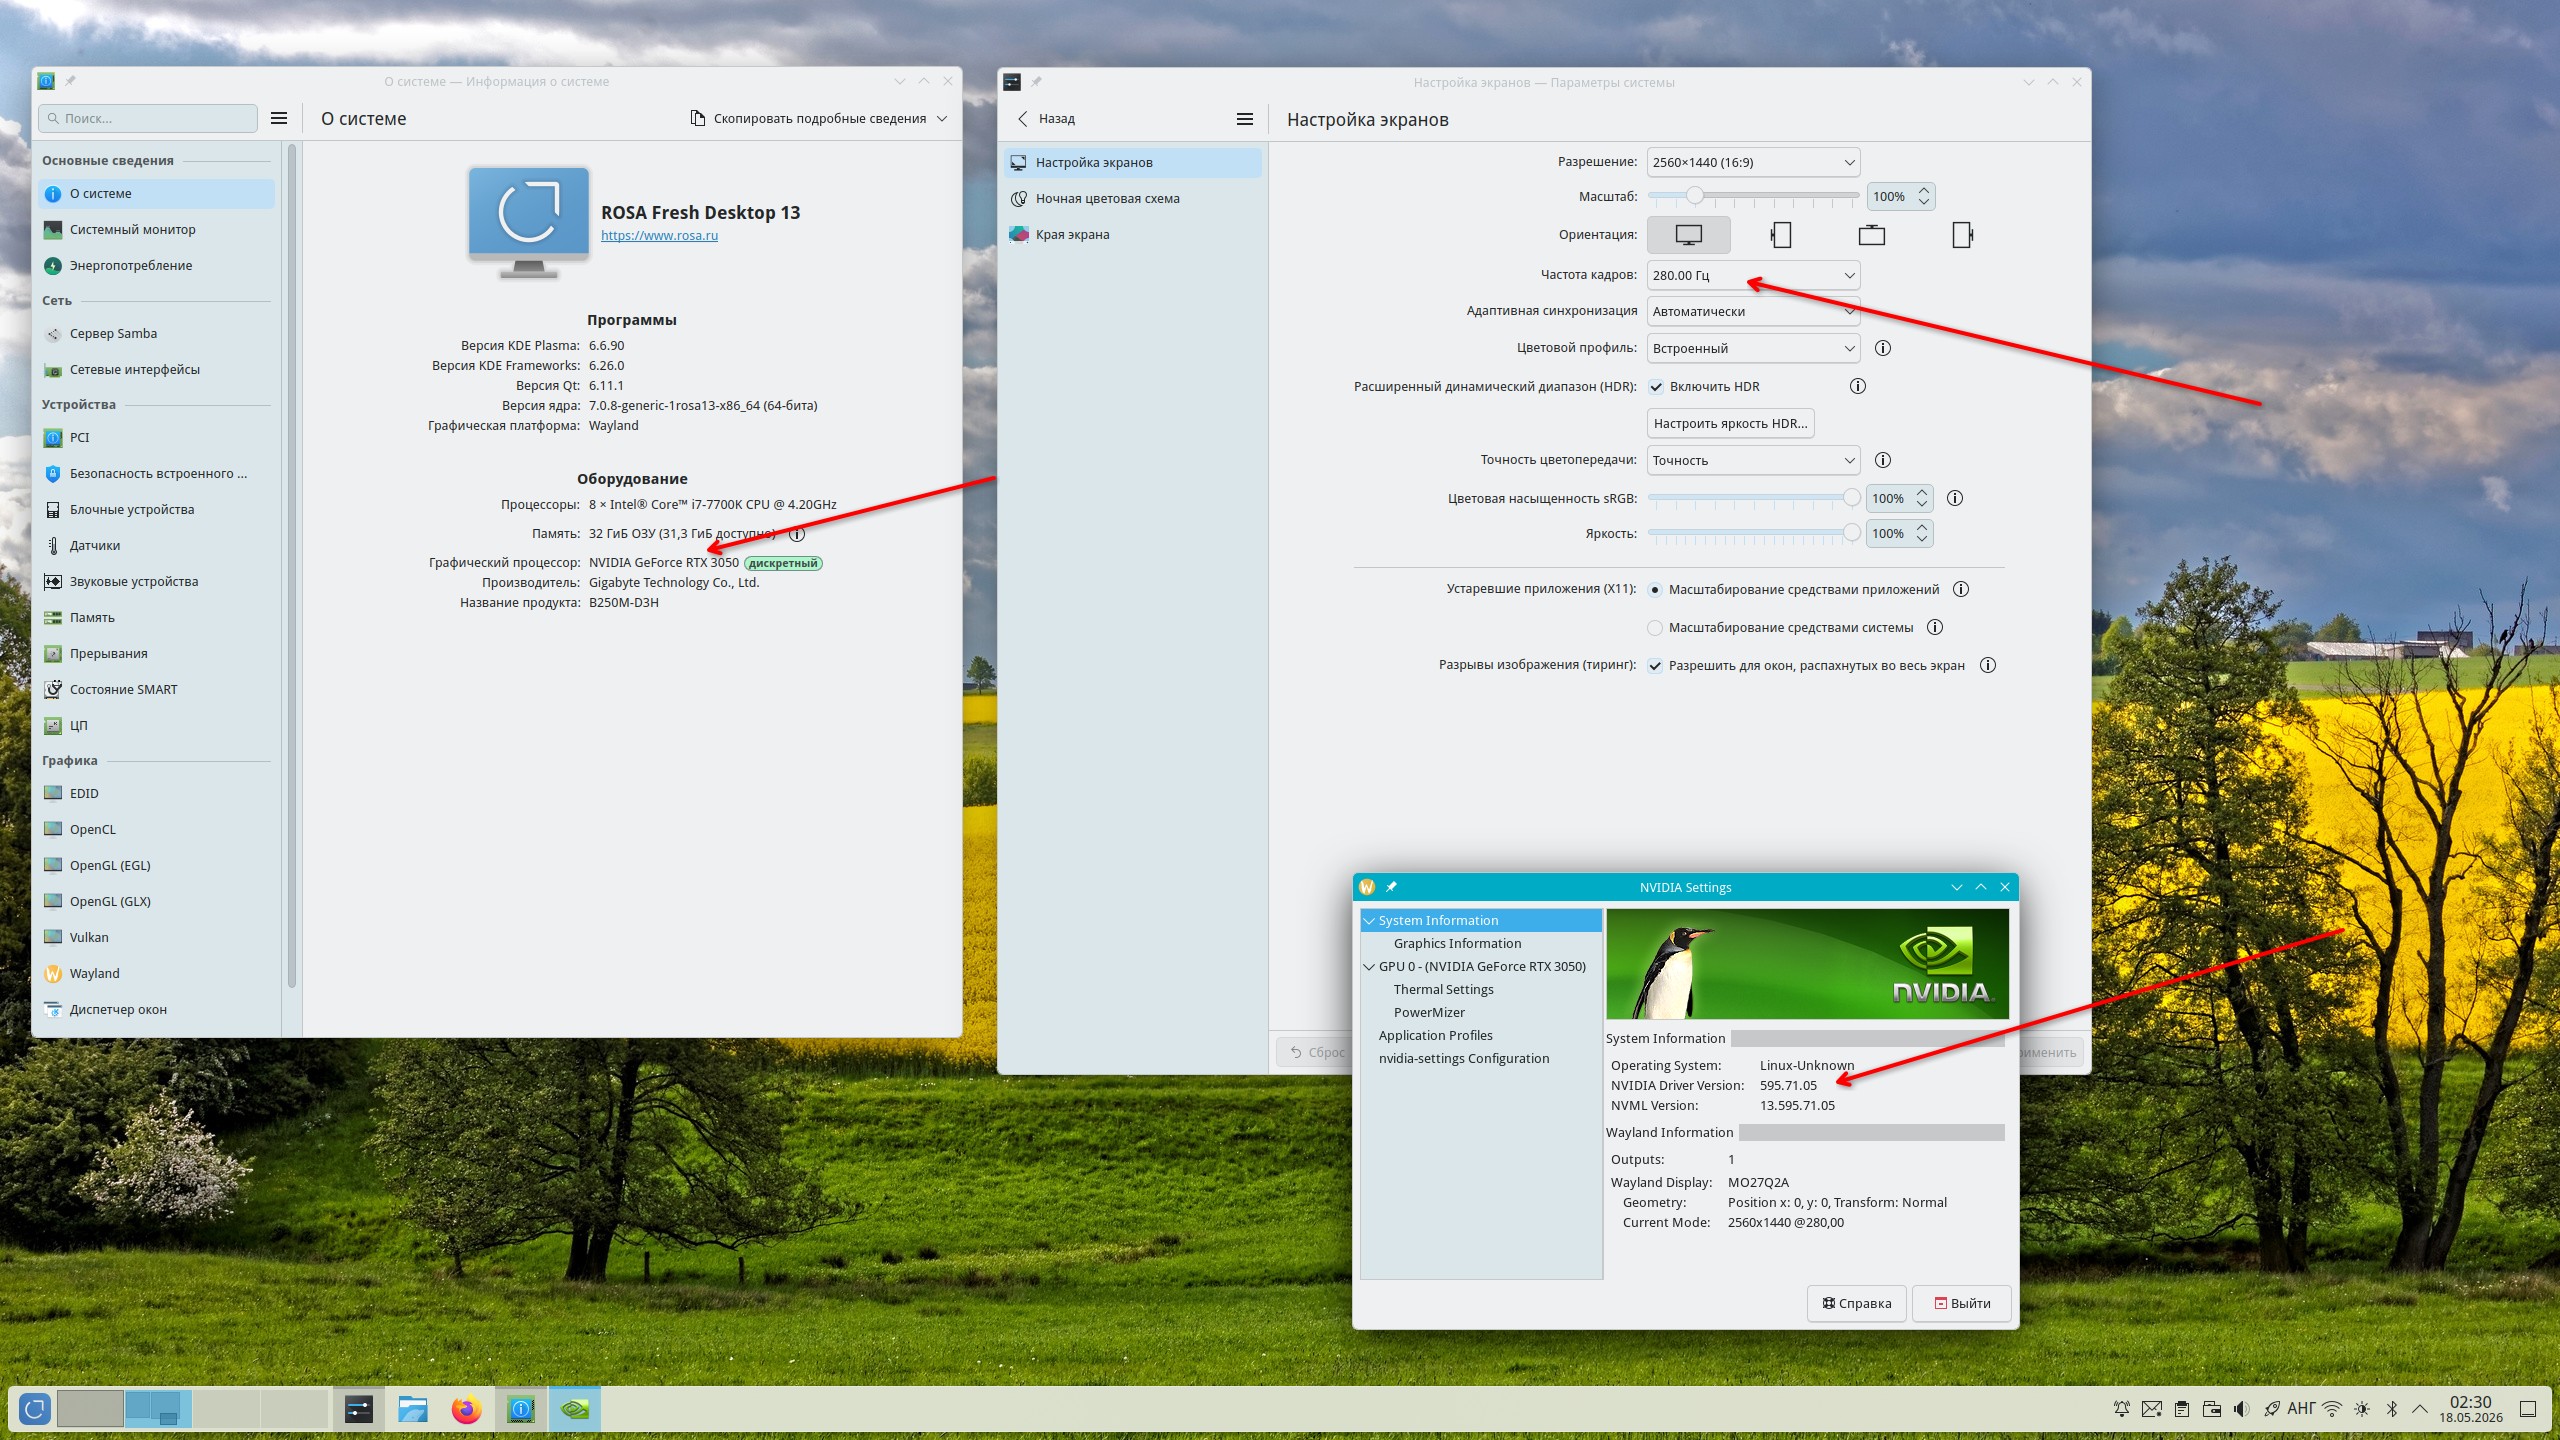
Task: Click sRGB color saturation slider handle
Action: click(1852, 497)
